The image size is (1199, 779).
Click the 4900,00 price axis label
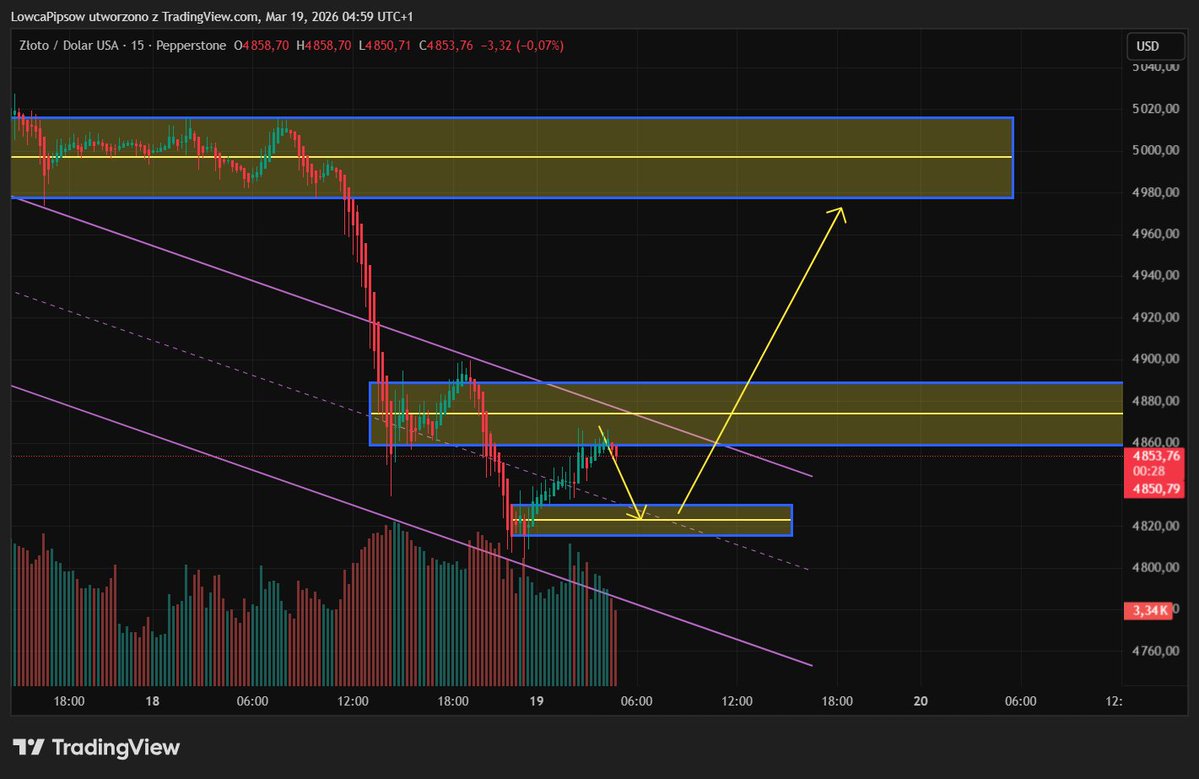(1155, 359)
